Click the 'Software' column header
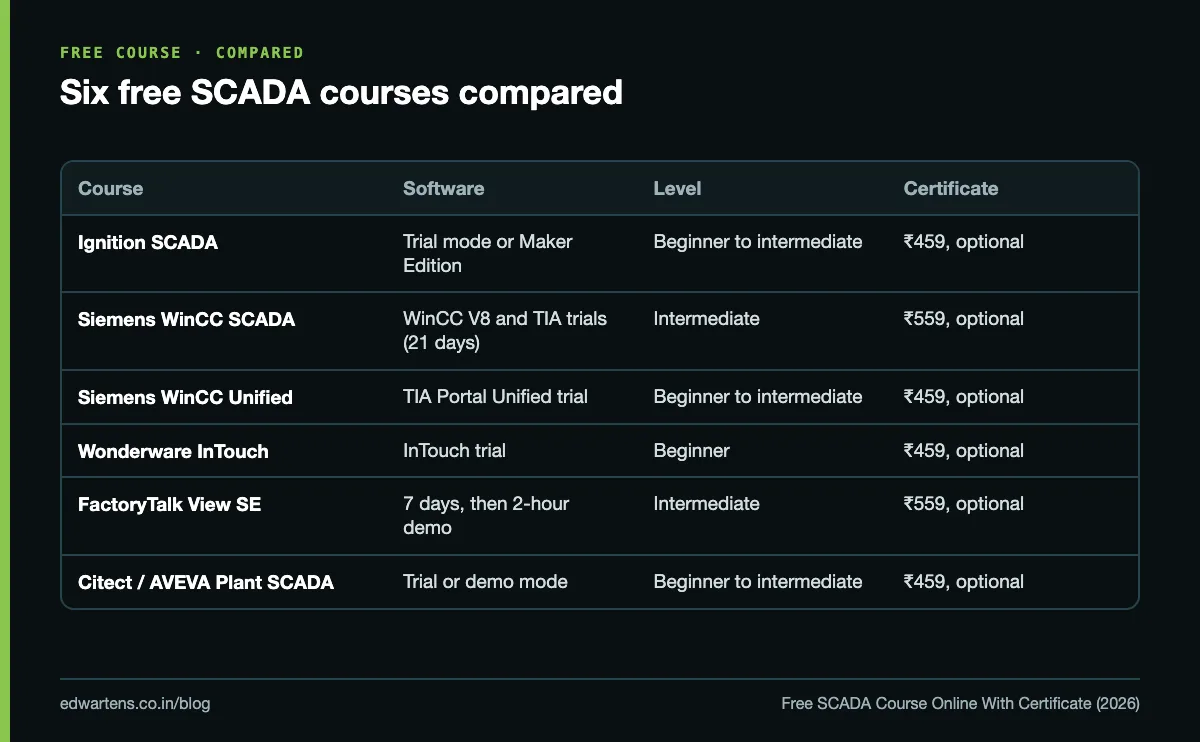The height and width of the screenshot is (742, 1200). pos(443,188)
